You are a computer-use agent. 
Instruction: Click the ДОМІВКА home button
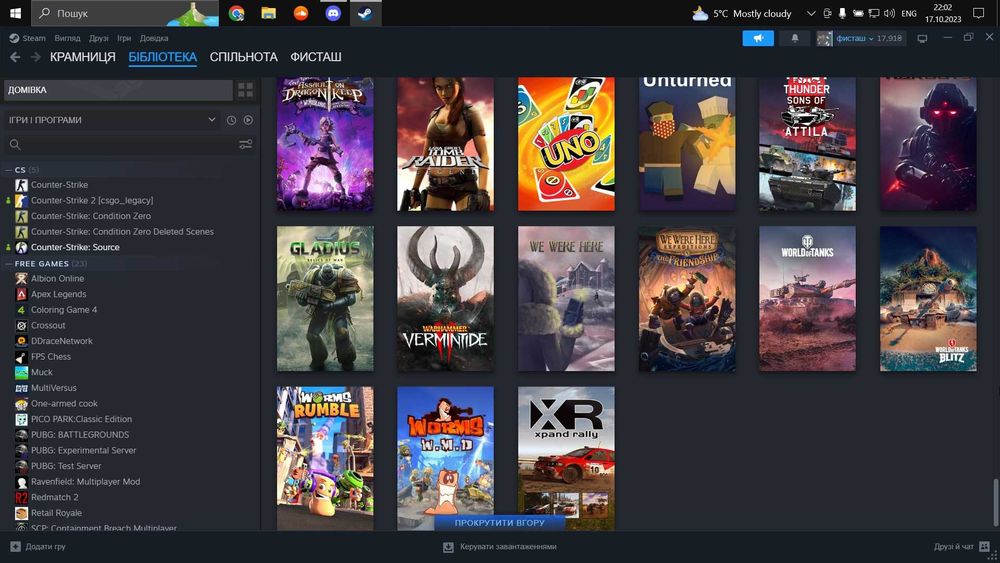click(x=118, y=90)
